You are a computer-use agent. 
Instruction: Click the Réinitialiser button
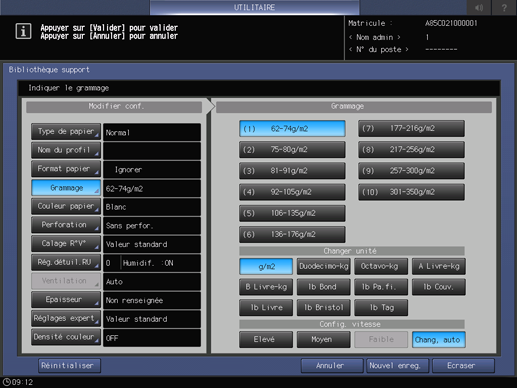[x=69, y=366]
